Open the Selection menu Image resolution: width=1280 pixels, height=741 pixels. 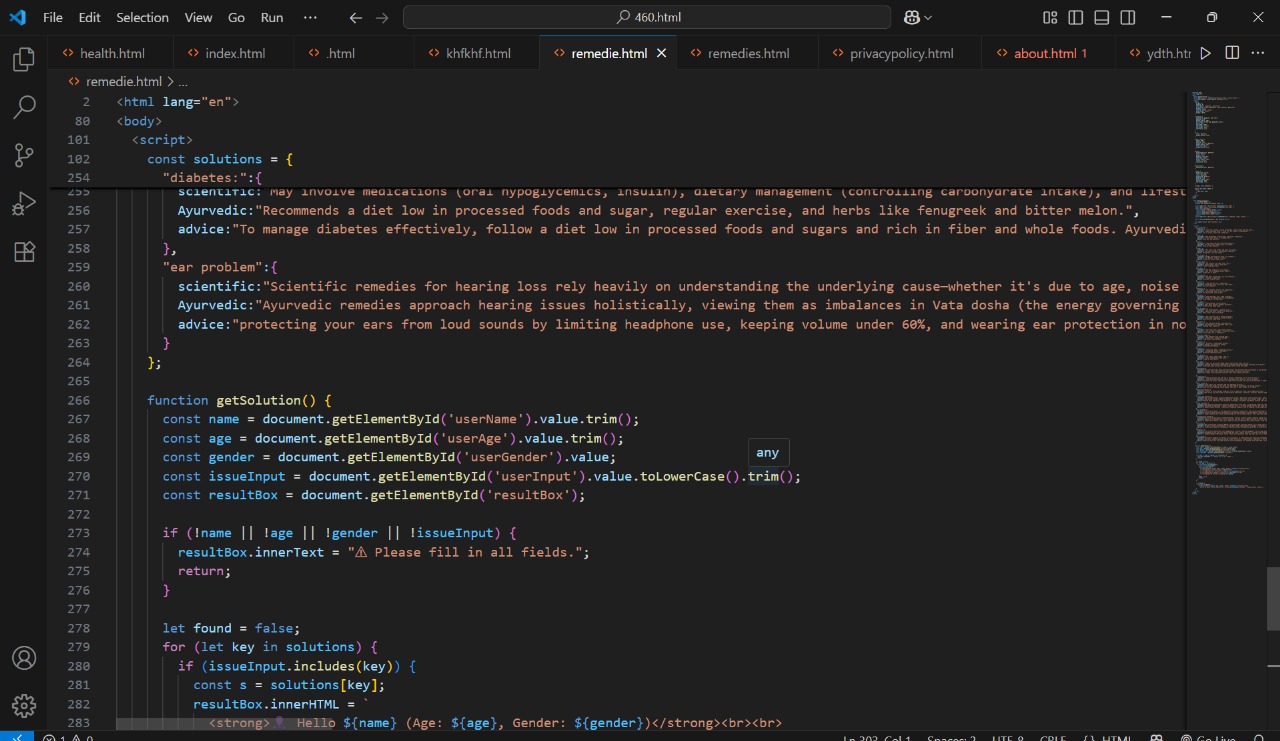pyautogui.click(x=143, y=17)
